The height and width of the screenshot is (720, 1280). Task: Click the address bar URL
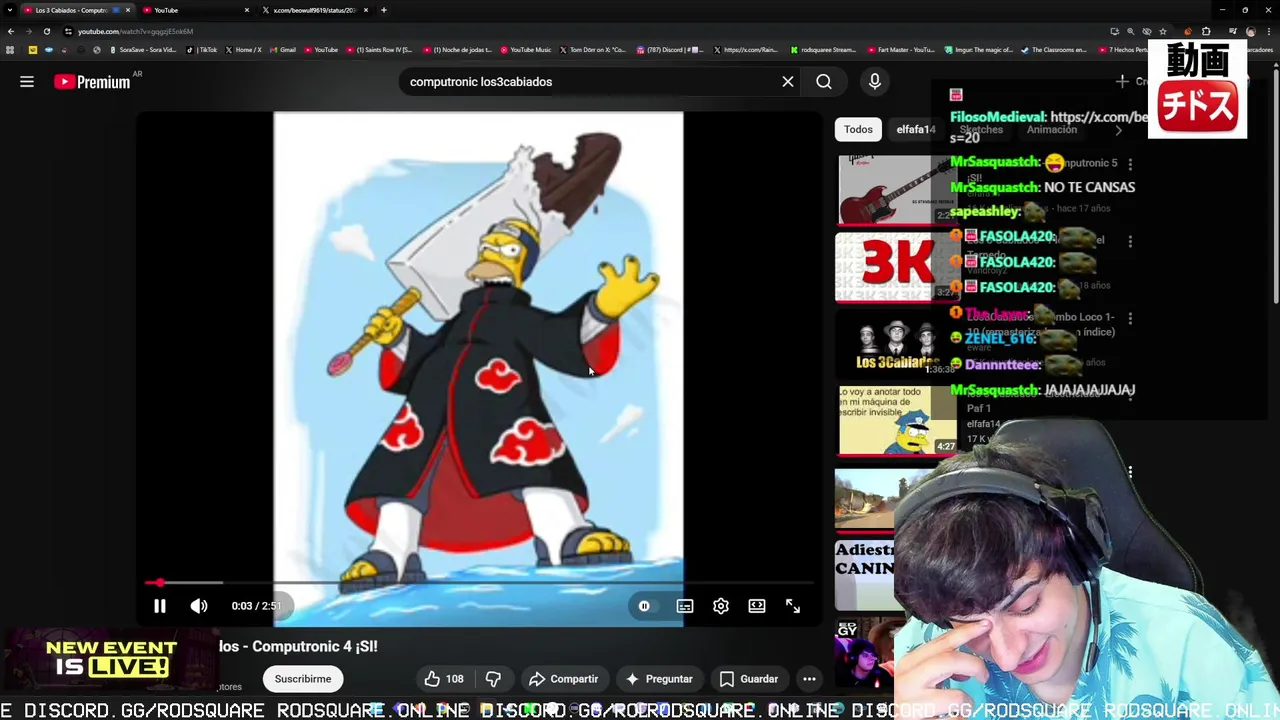point(136,31)
